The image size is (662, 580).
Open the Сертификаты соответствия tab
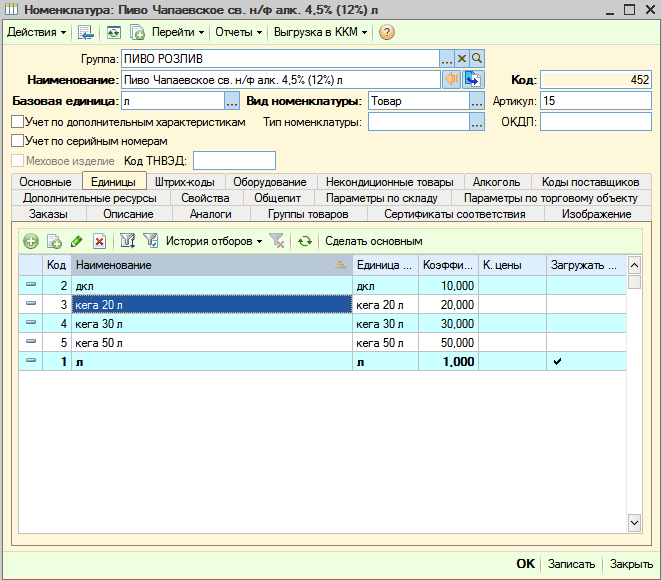click(x=455, y=214)
